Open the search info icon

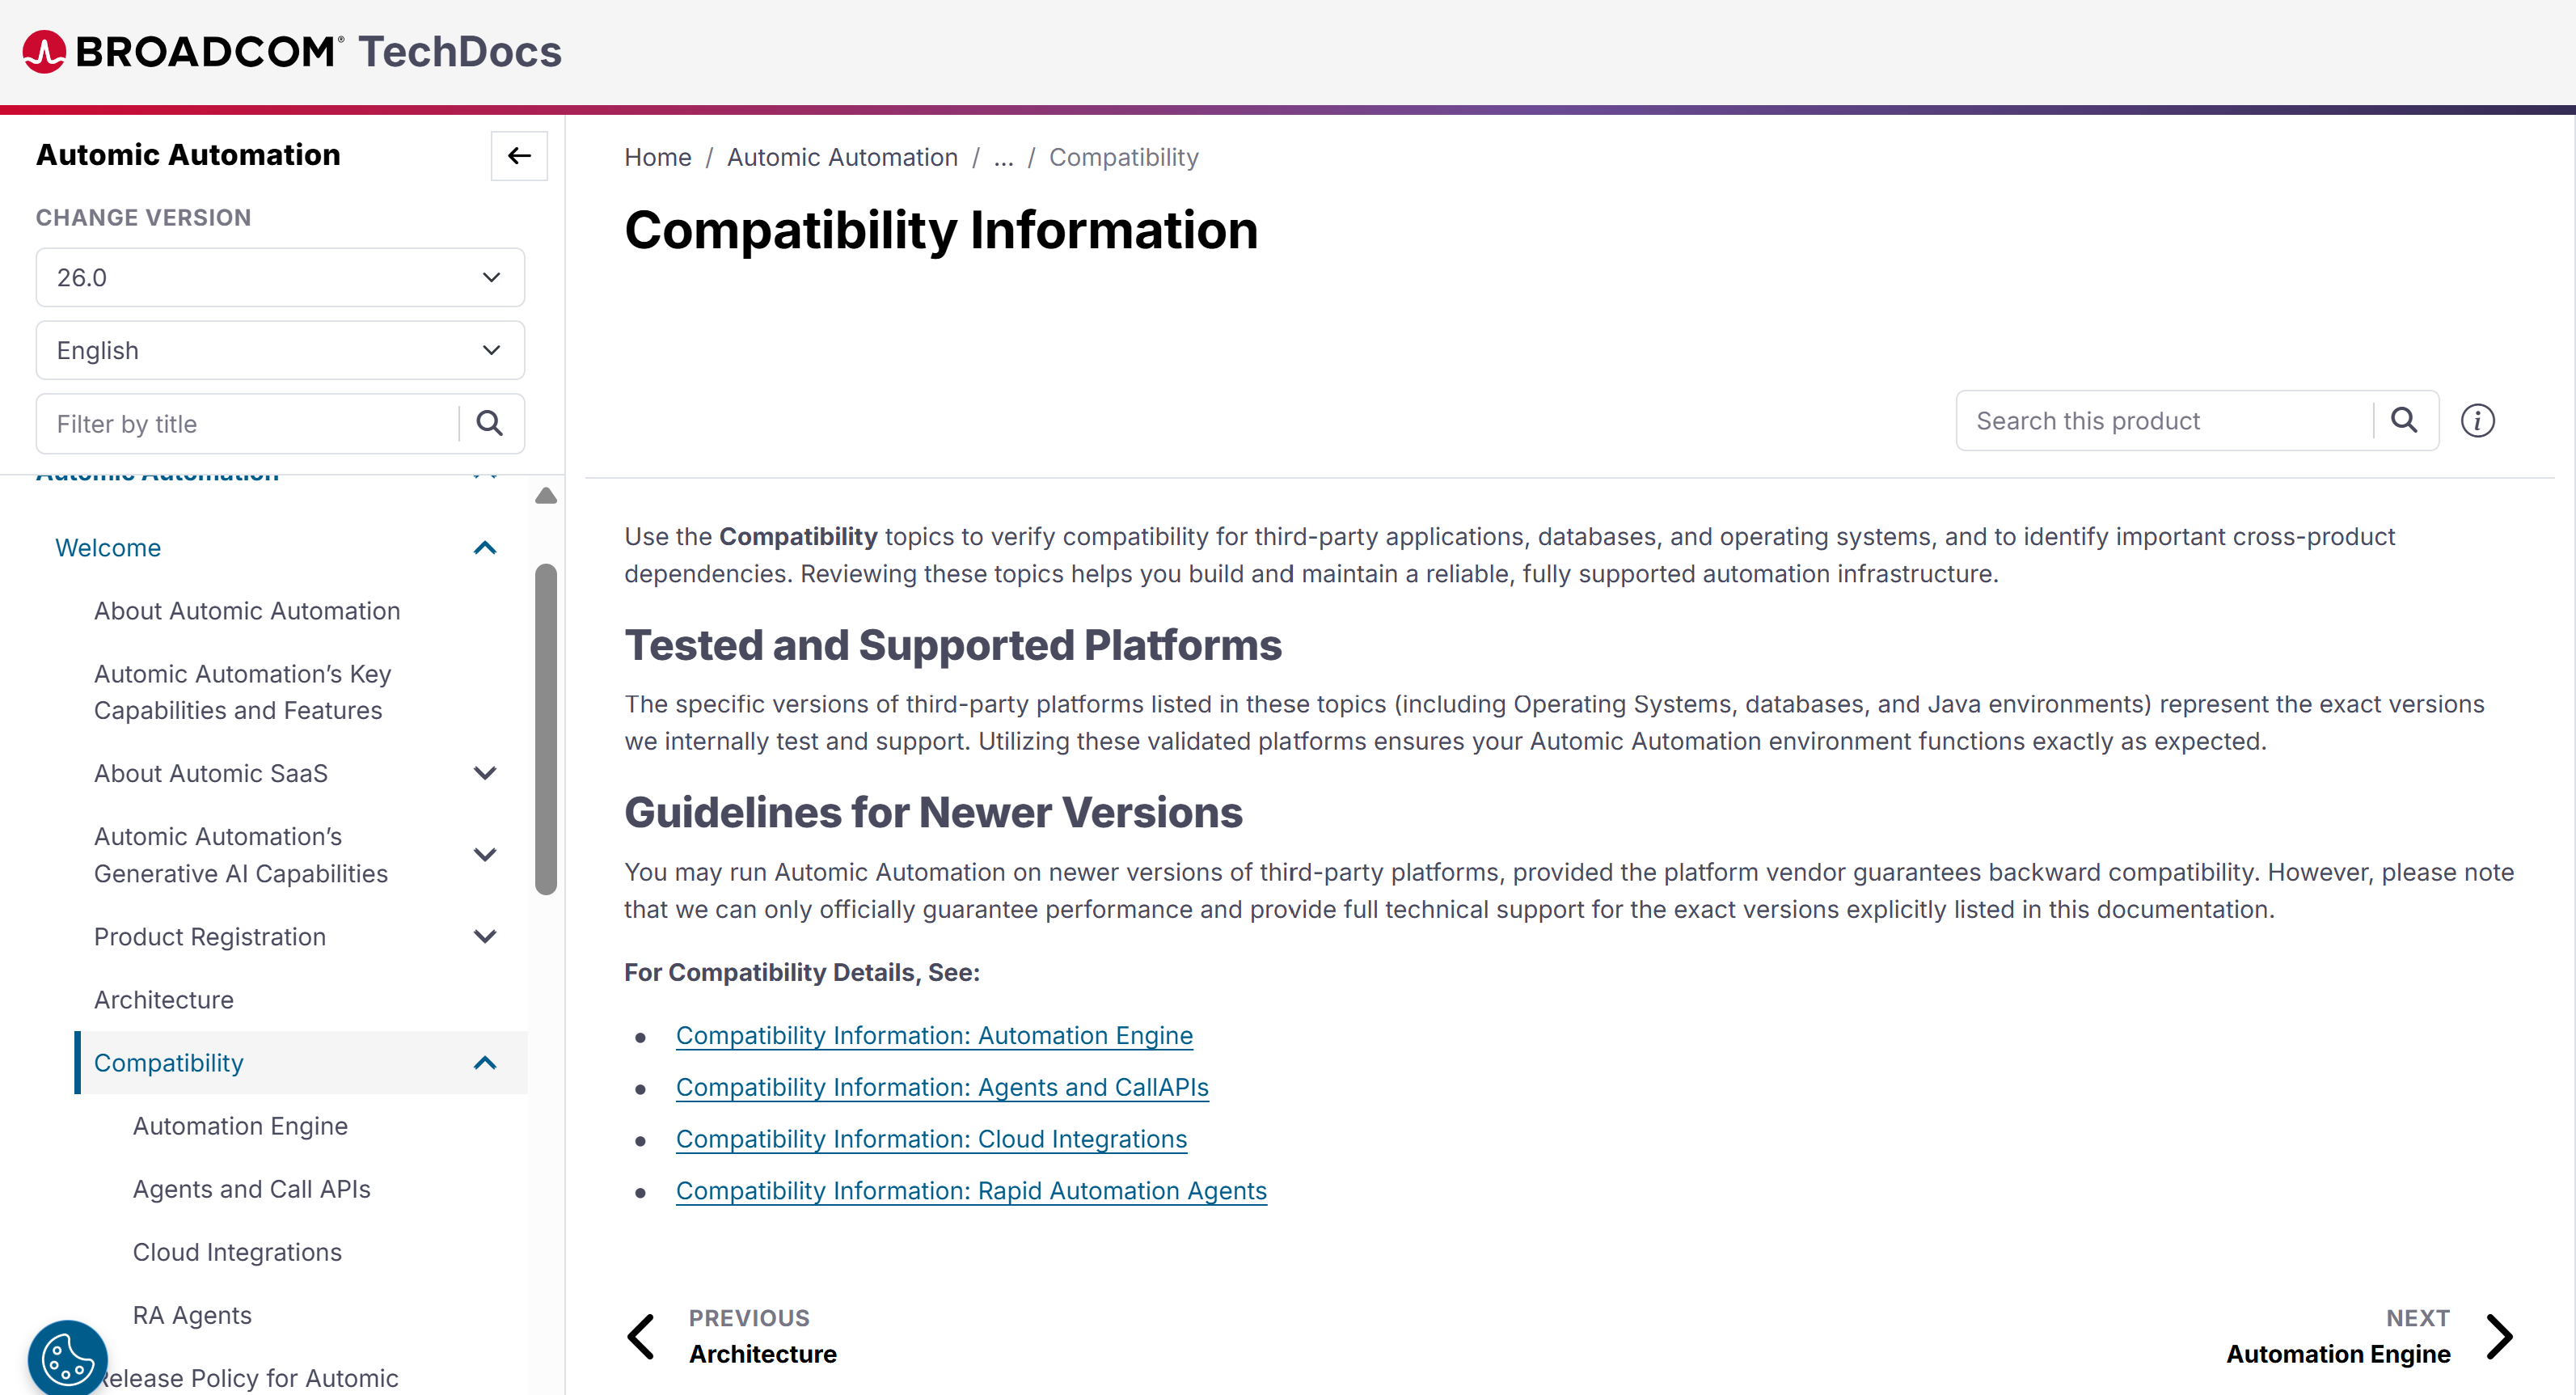(x=2477, y=420)
